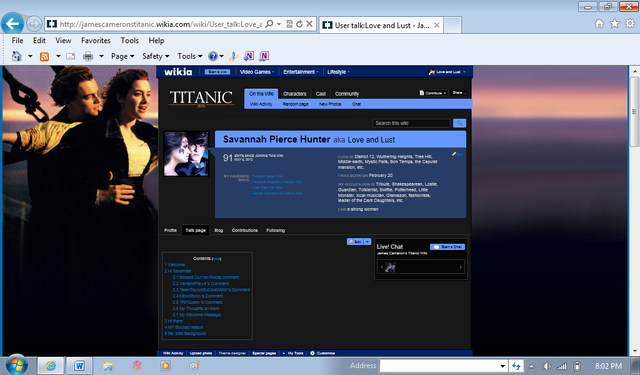
Task: Click the RSS feeds icon
Action: point(44,56)
